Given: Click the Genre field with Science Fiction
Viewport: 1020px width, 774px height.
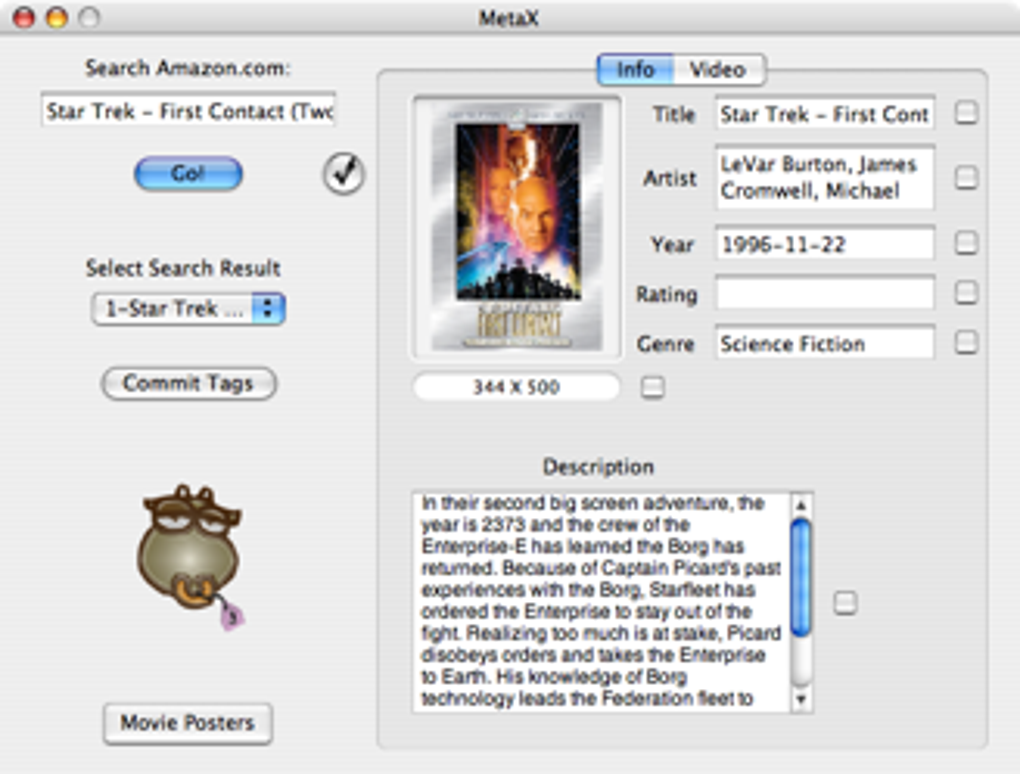Looking at the screenshot, I should tap(825, 343).
